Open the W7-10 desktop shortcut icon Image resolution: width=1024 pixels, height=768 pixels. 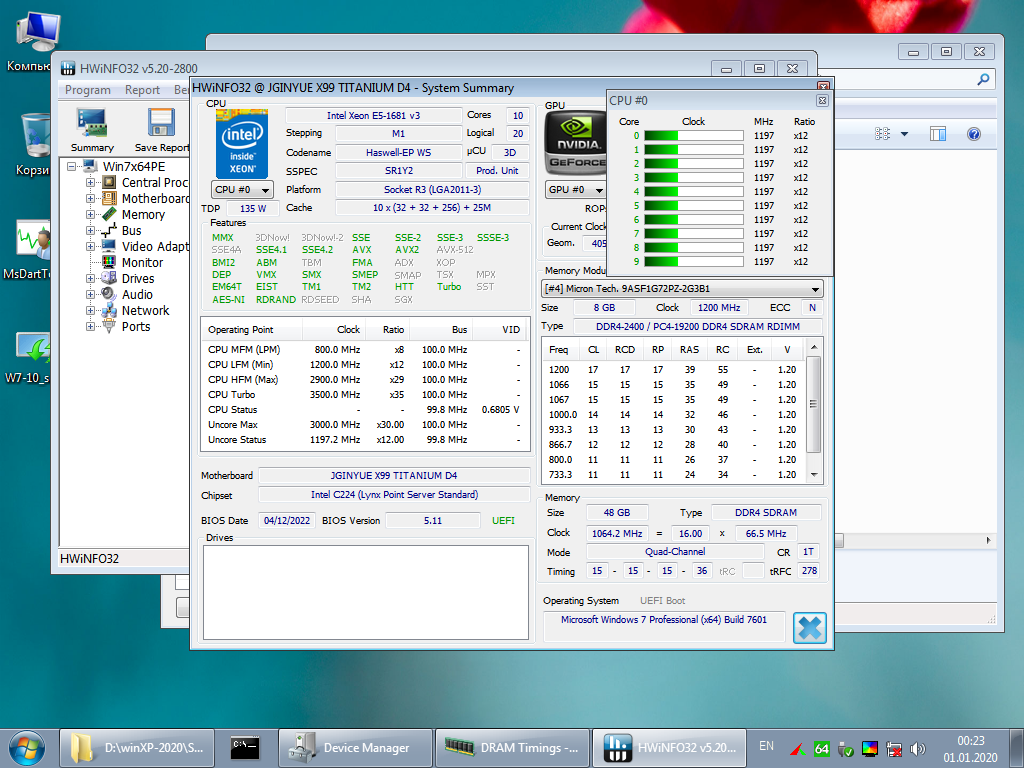[x=33, y=347]
